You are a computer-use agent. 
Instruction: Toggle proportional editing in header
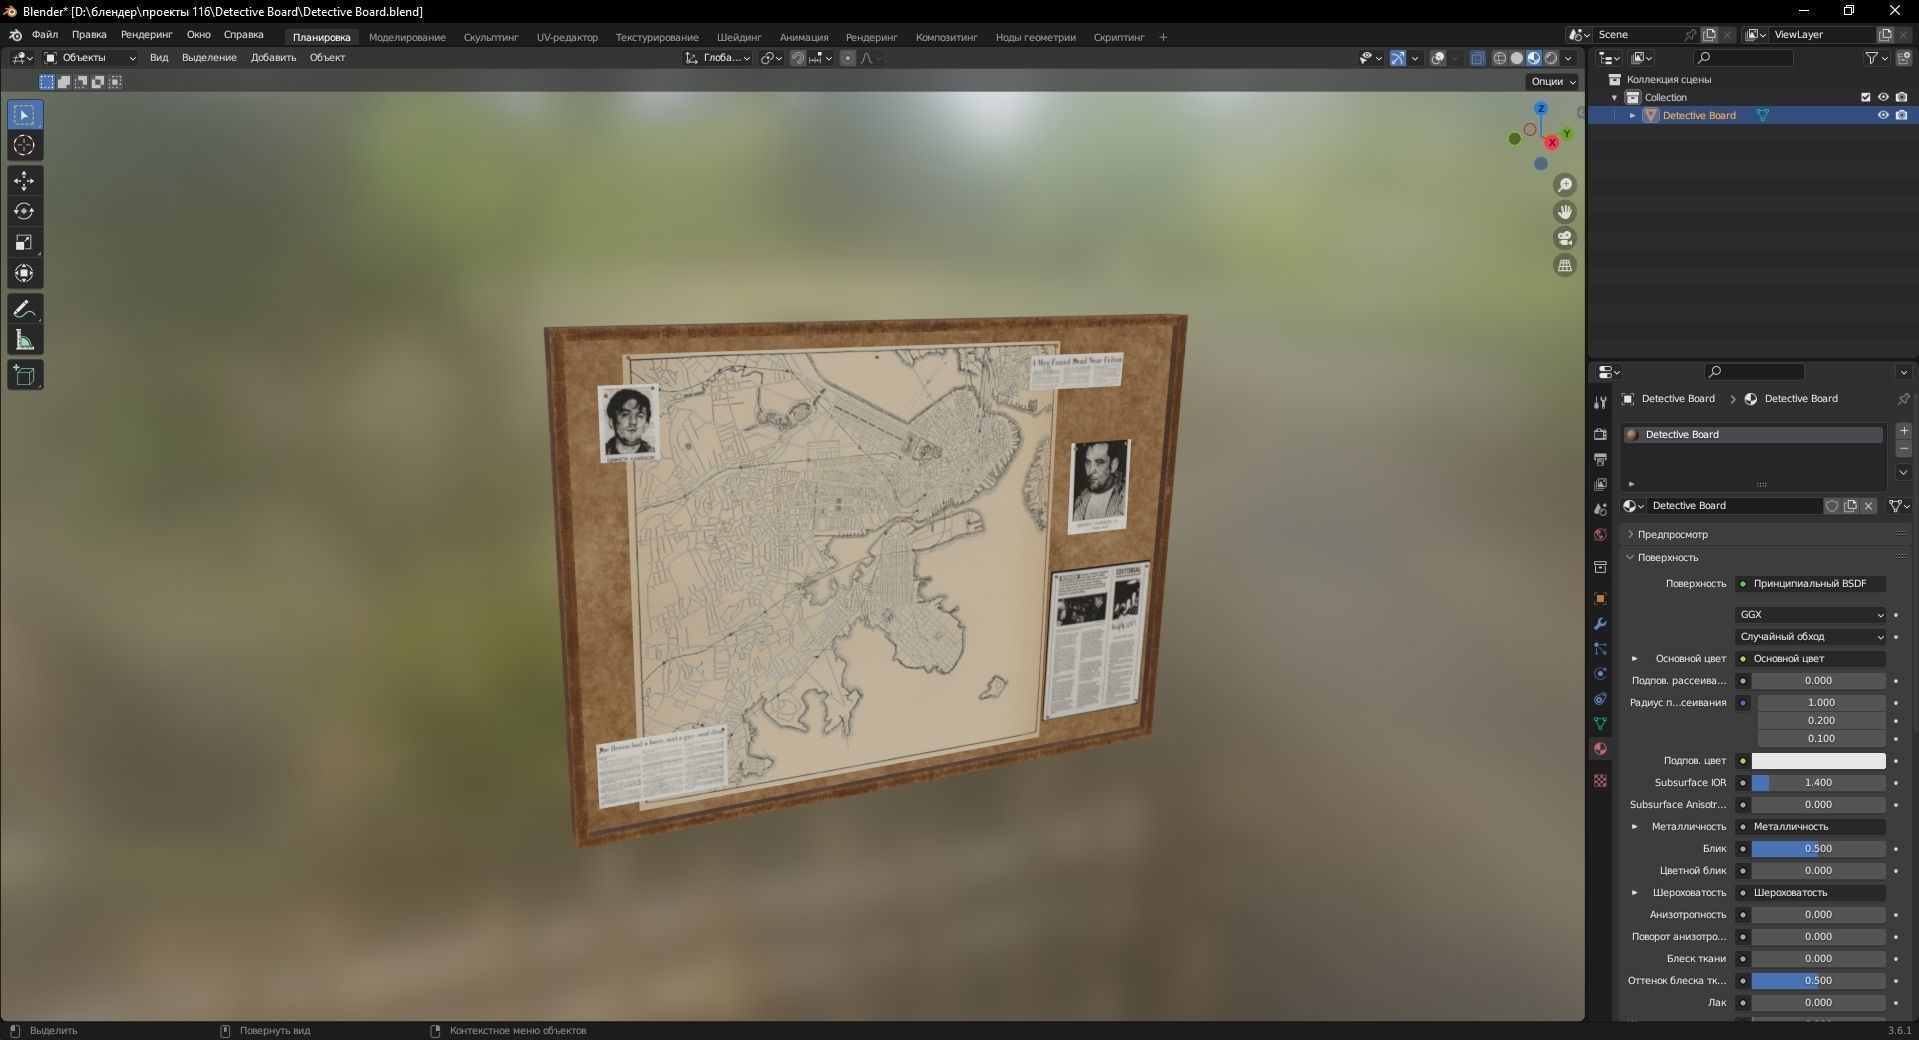click(848, 58)
